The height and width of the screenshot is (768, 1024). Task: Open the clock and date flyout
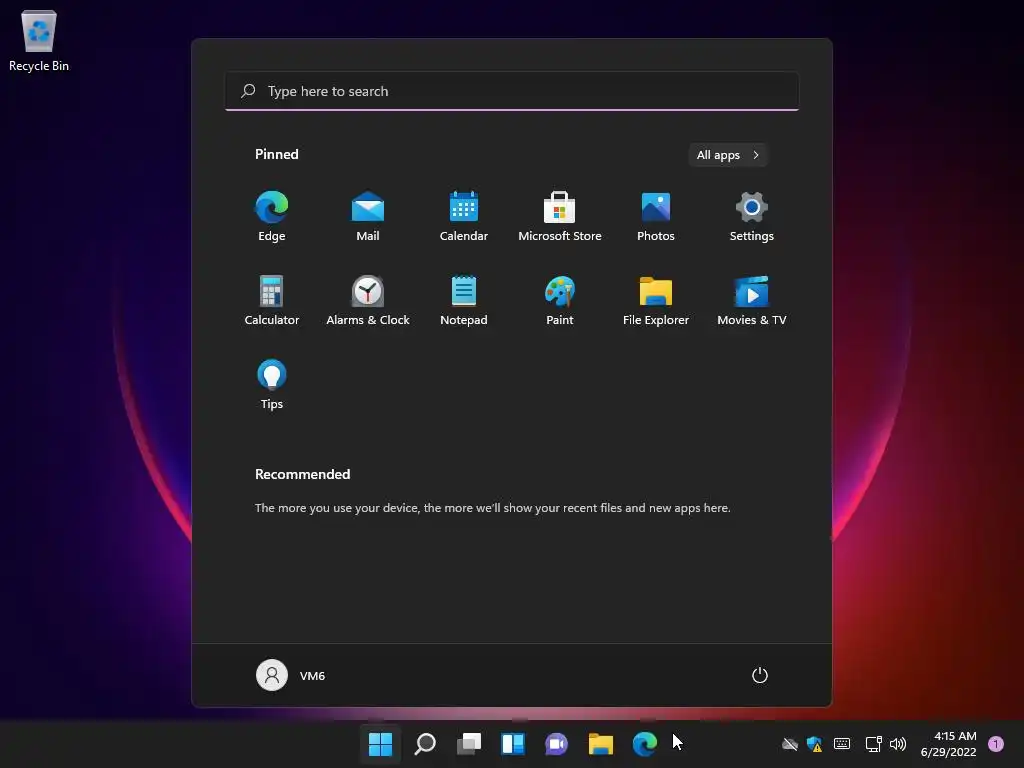(x=948, y=744)
